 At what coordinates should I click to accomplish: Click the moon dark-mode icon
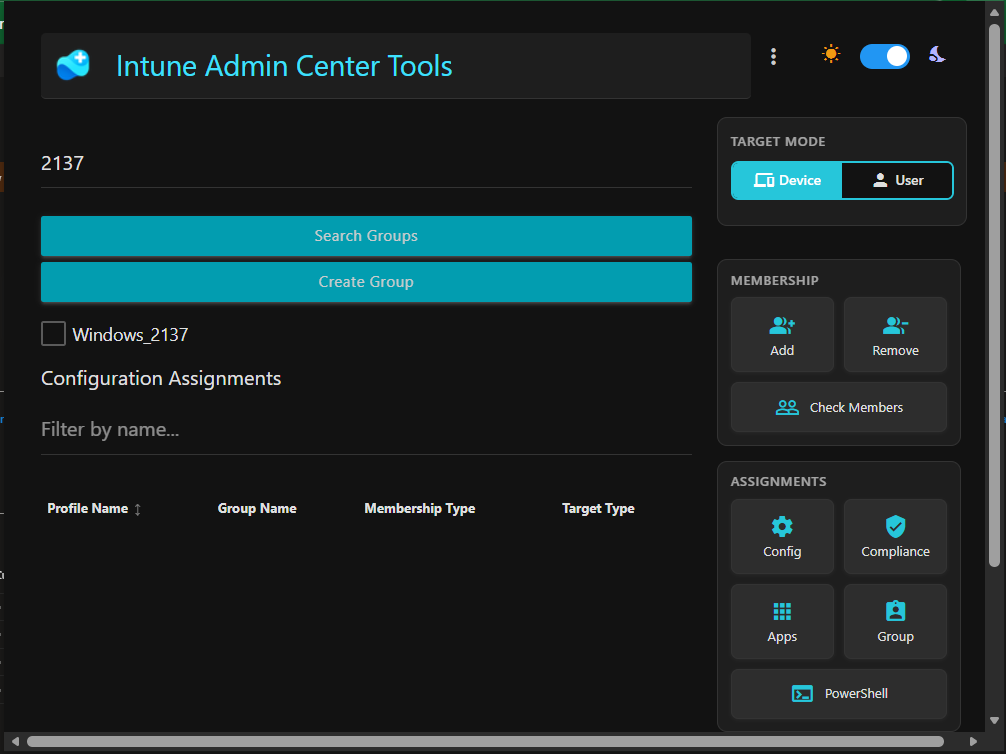coord(936,56)
